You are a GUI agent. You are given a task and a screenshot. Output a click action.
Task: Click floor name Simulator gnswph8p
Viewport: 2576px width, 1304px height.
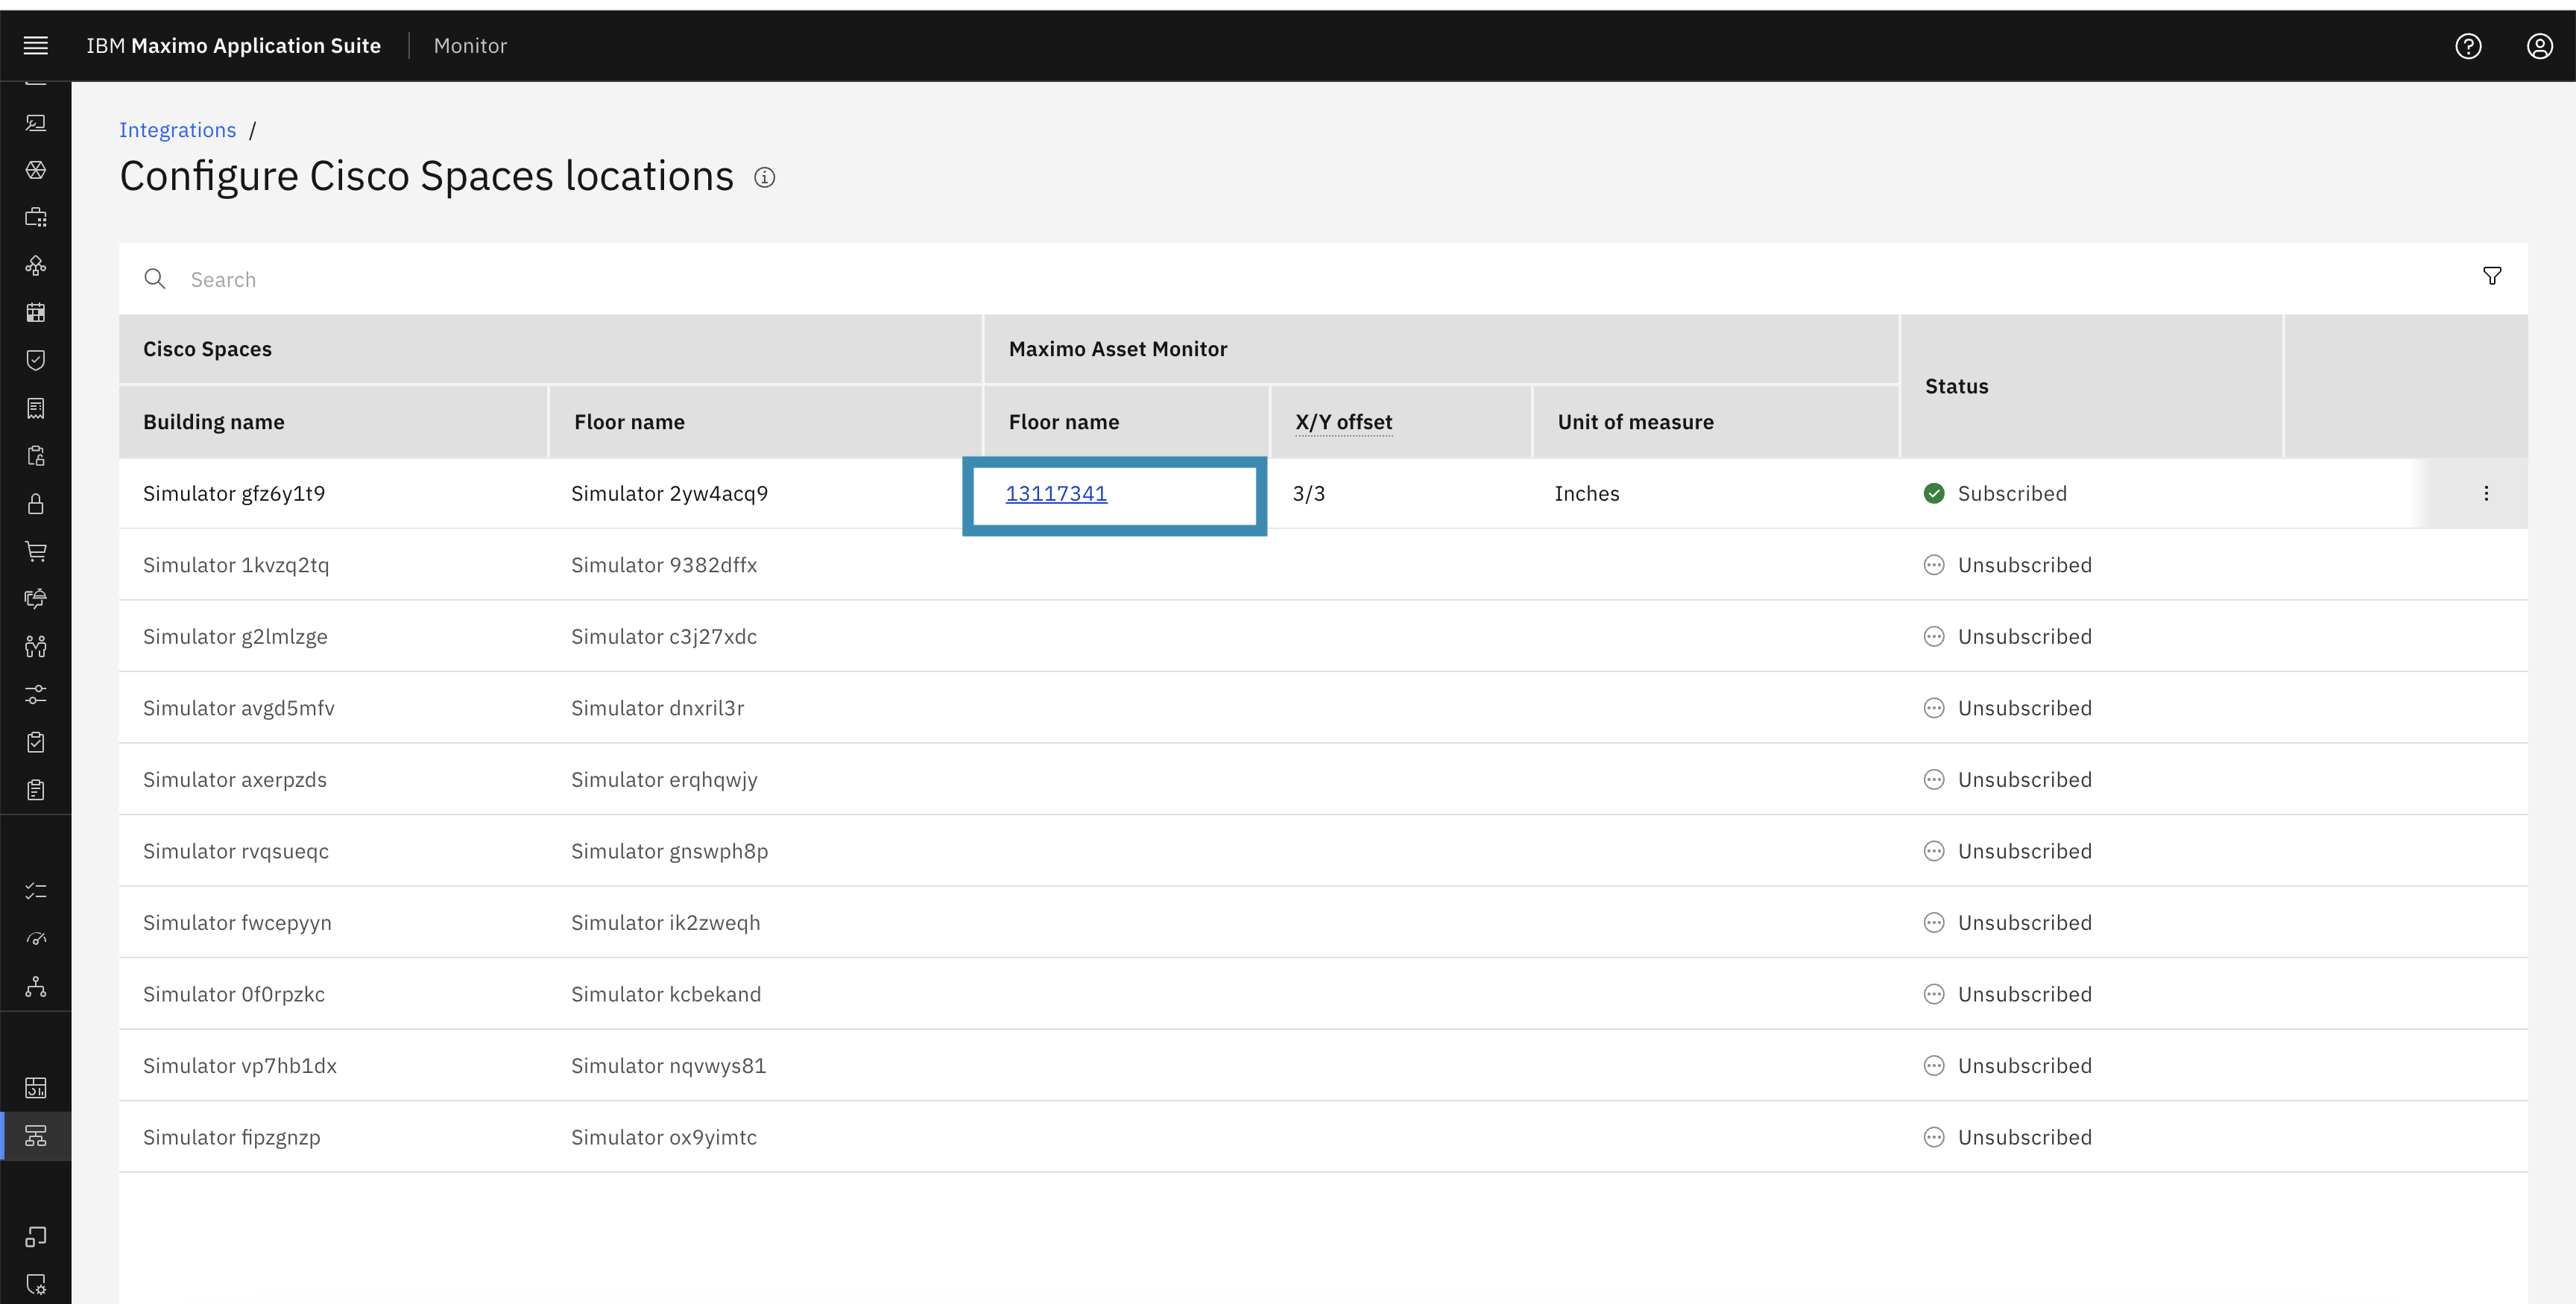669,851
